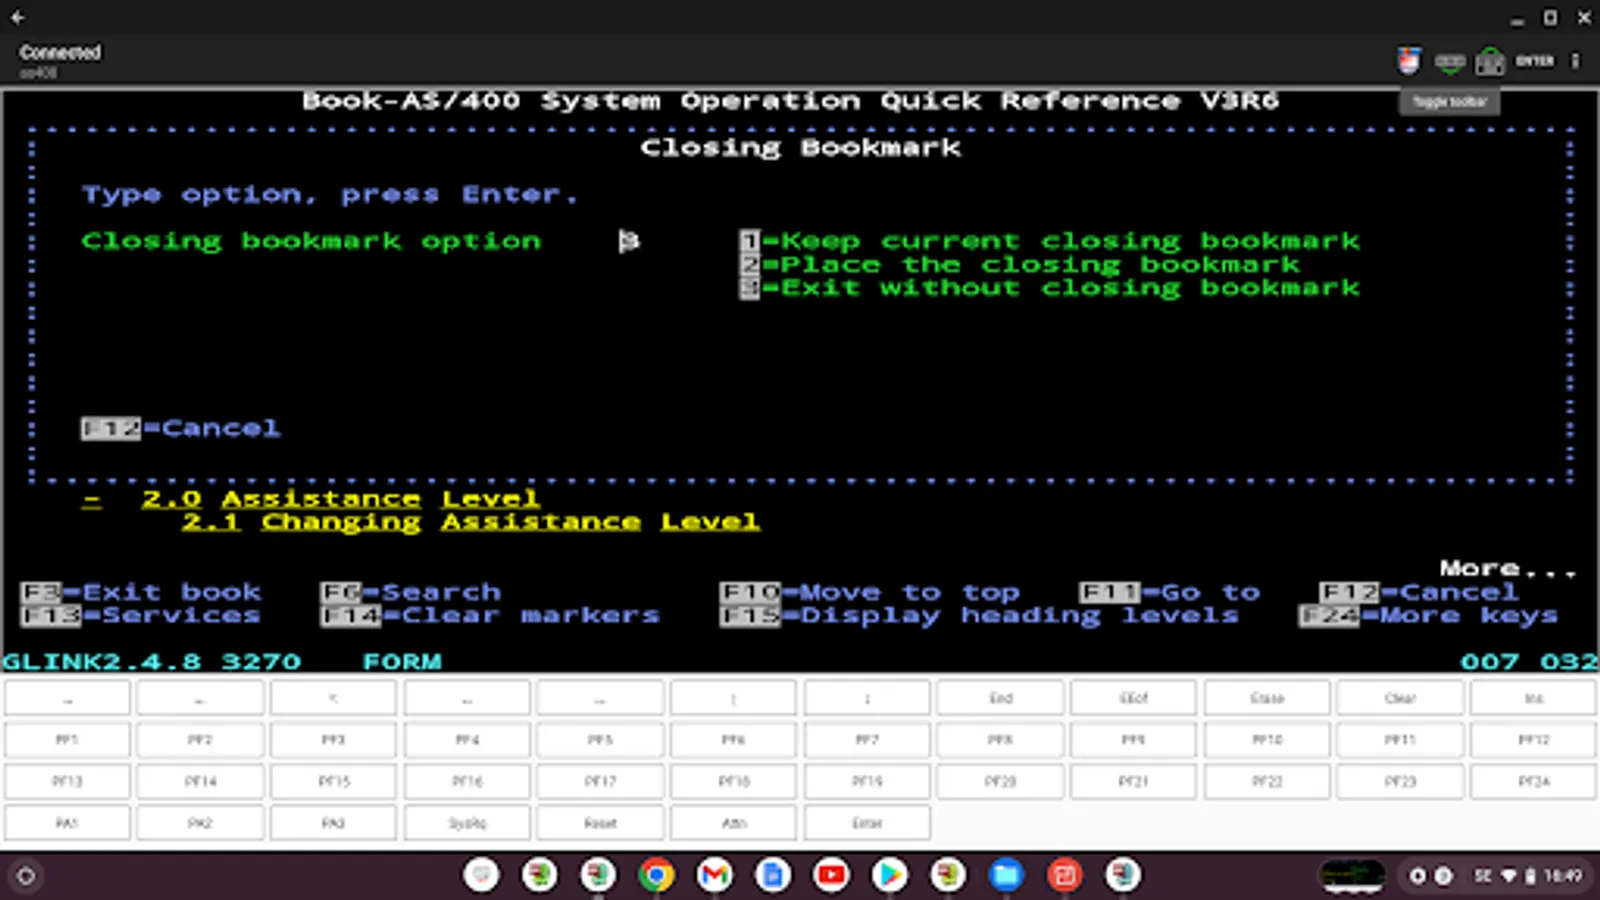Tap the PF14 key
This screenshot has width=1600, height=900.
coord(200,781)
